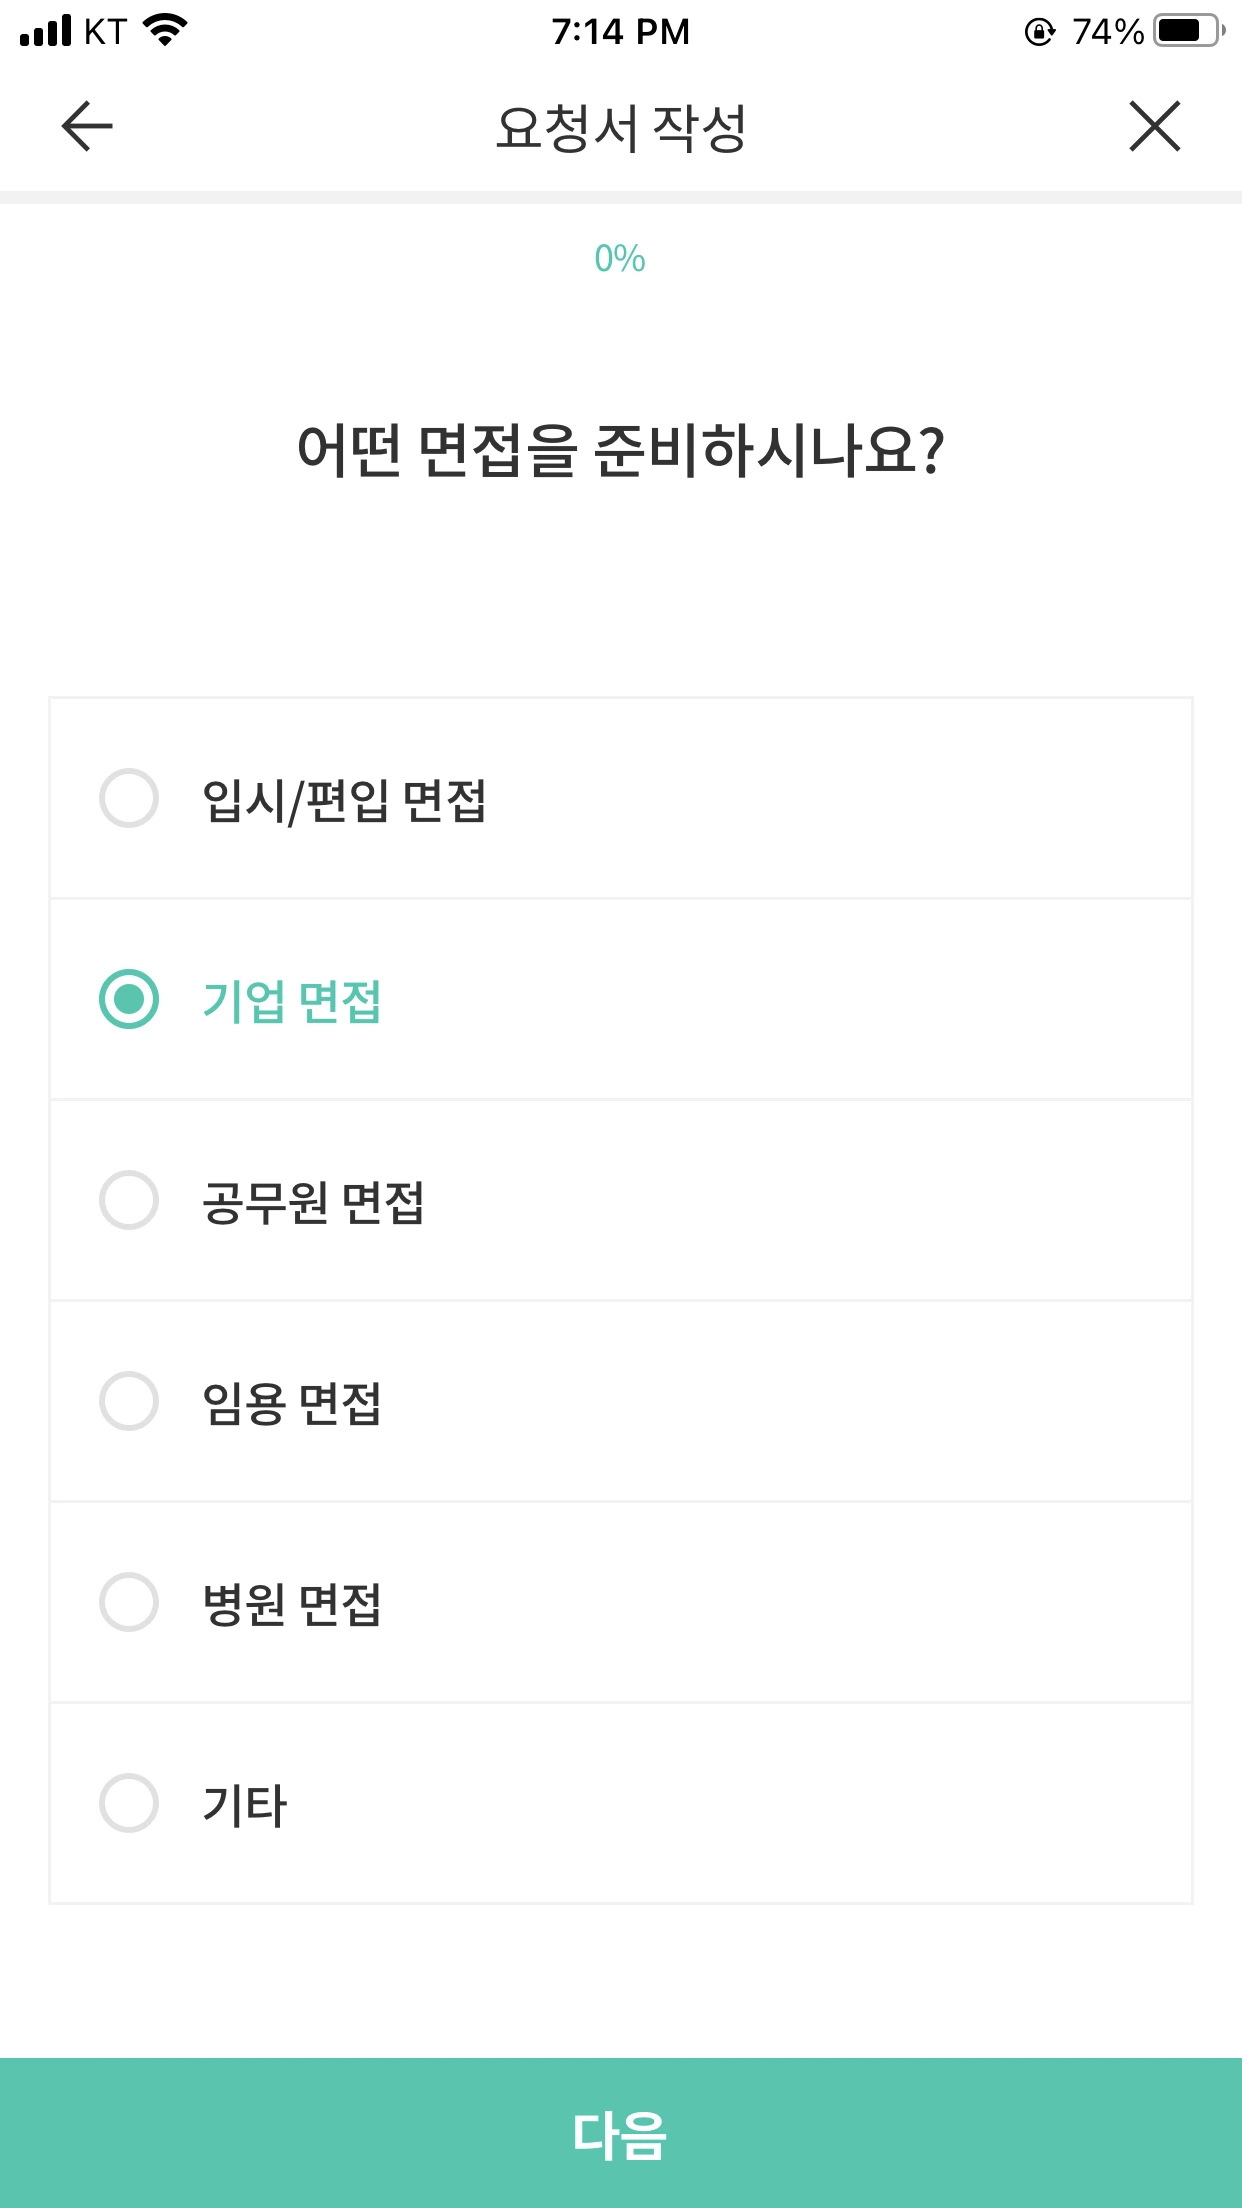Tap the 병원 면접 option text
The image size is (1242, 2208).
pos(291,1604)
